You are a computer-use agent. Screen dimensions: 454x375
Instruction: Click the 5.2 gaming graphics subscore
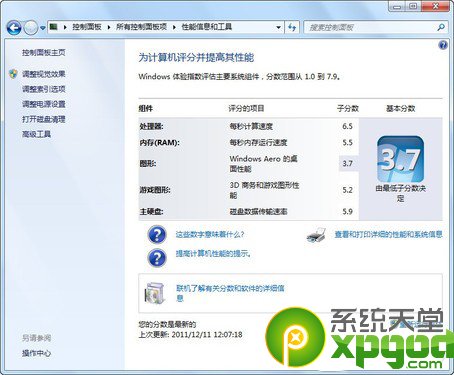pyautogui.click(x=347, y=190)
